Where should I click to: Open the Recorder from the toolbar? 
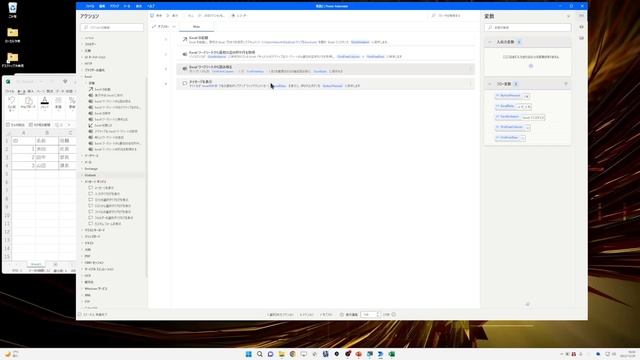point(239,16)
